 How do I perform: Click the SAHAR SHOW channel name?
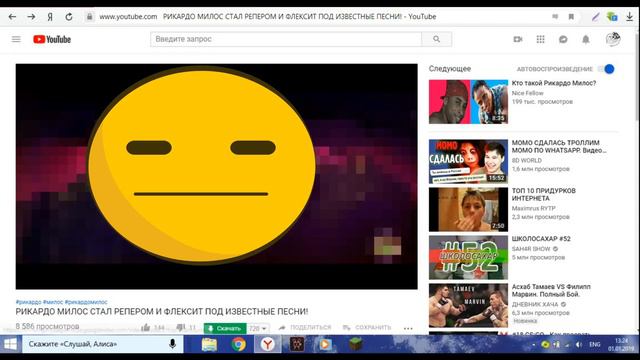pos(531,249)
